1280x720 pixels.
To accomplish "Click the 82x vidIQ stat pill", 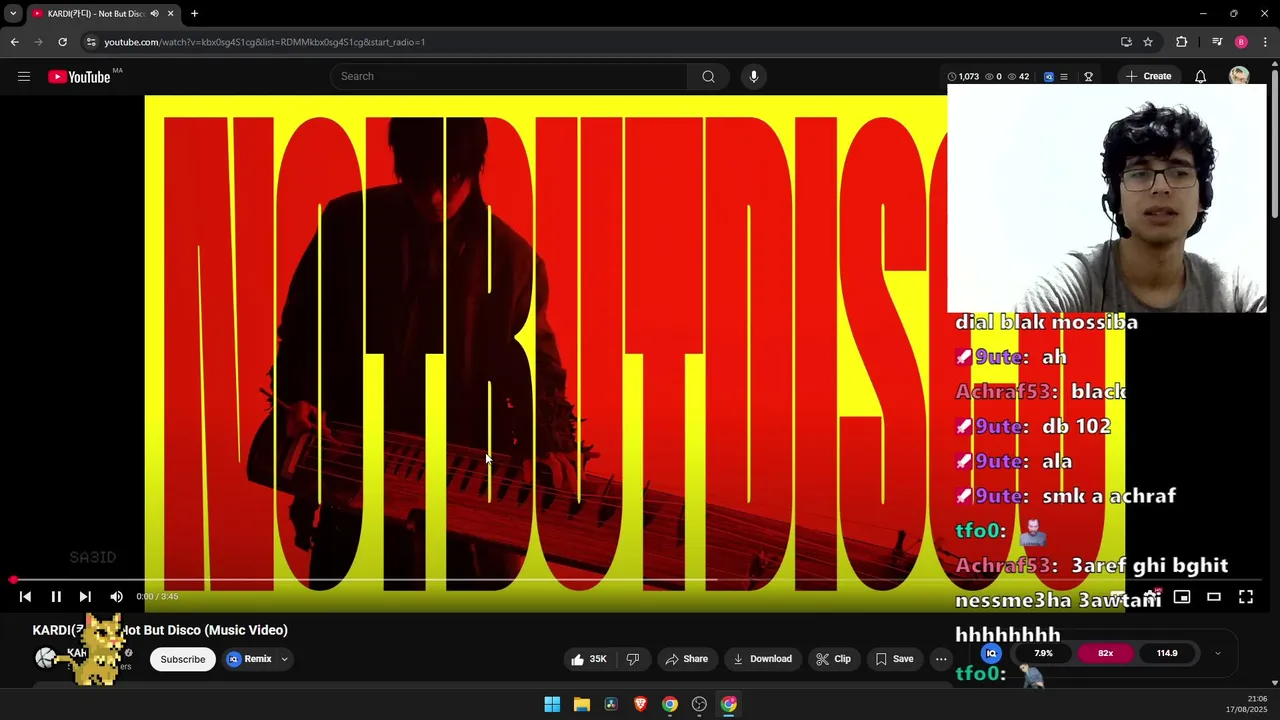I will (x=1105, y=653).
